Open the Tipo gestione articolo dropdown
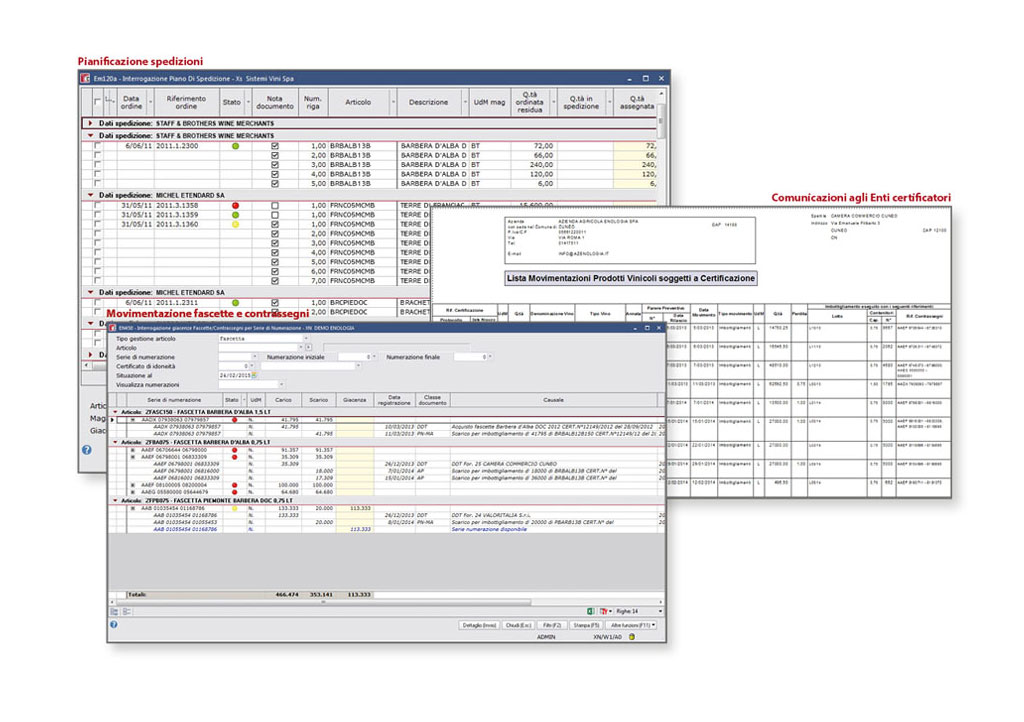This screenshot has width=1024, height=722. (306, 339)
